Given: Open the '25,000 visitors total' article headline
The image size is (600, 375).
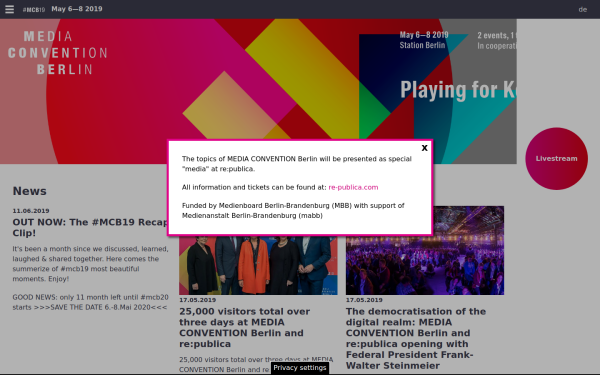Looking at the screenshot, I should click(x=245, y=328).
